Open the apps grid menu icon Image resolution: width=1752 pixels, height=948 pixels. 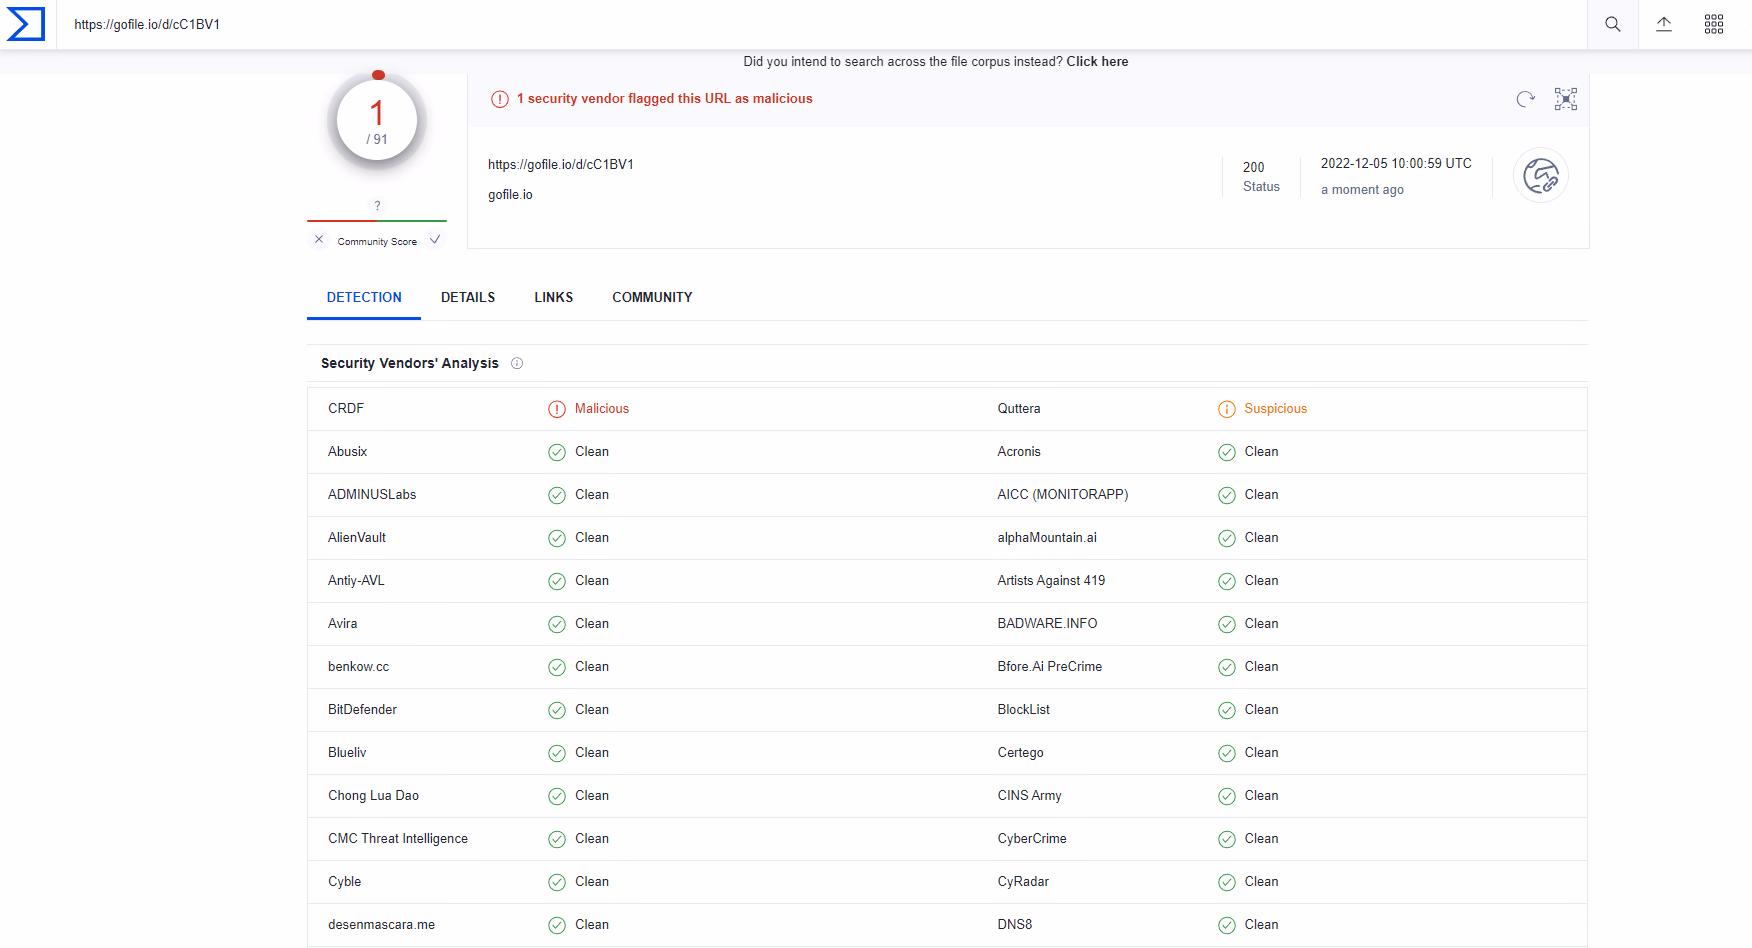coord(1714,24)
